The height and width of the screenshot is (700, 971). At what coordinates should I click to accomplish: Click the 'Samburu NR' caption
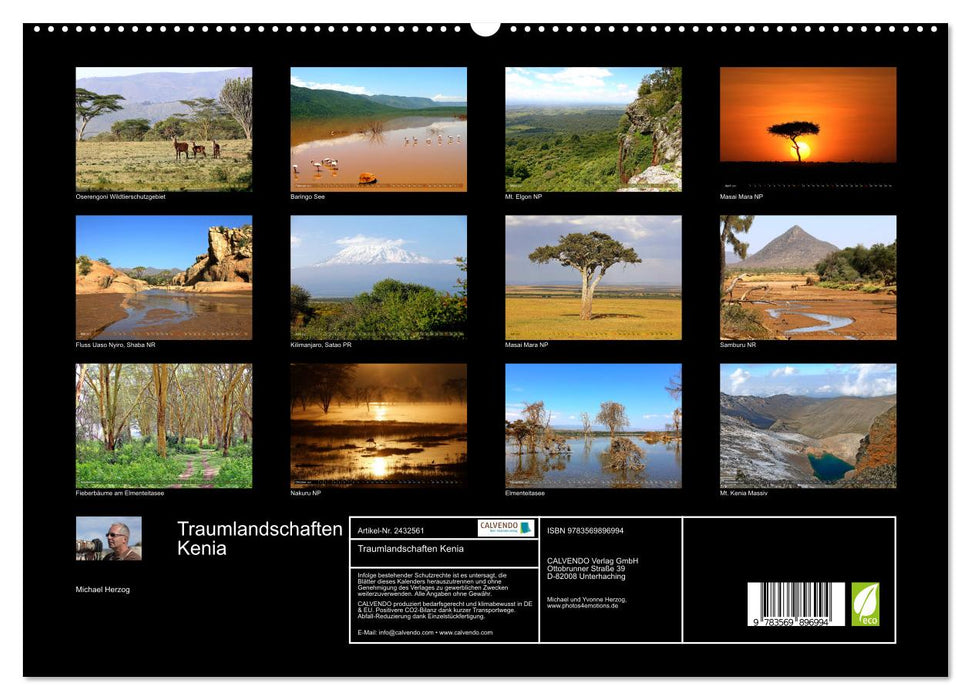point(738,345)
